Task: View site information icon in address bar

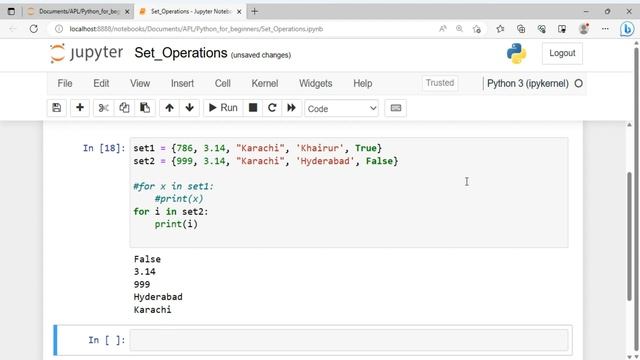Action: 59,29
